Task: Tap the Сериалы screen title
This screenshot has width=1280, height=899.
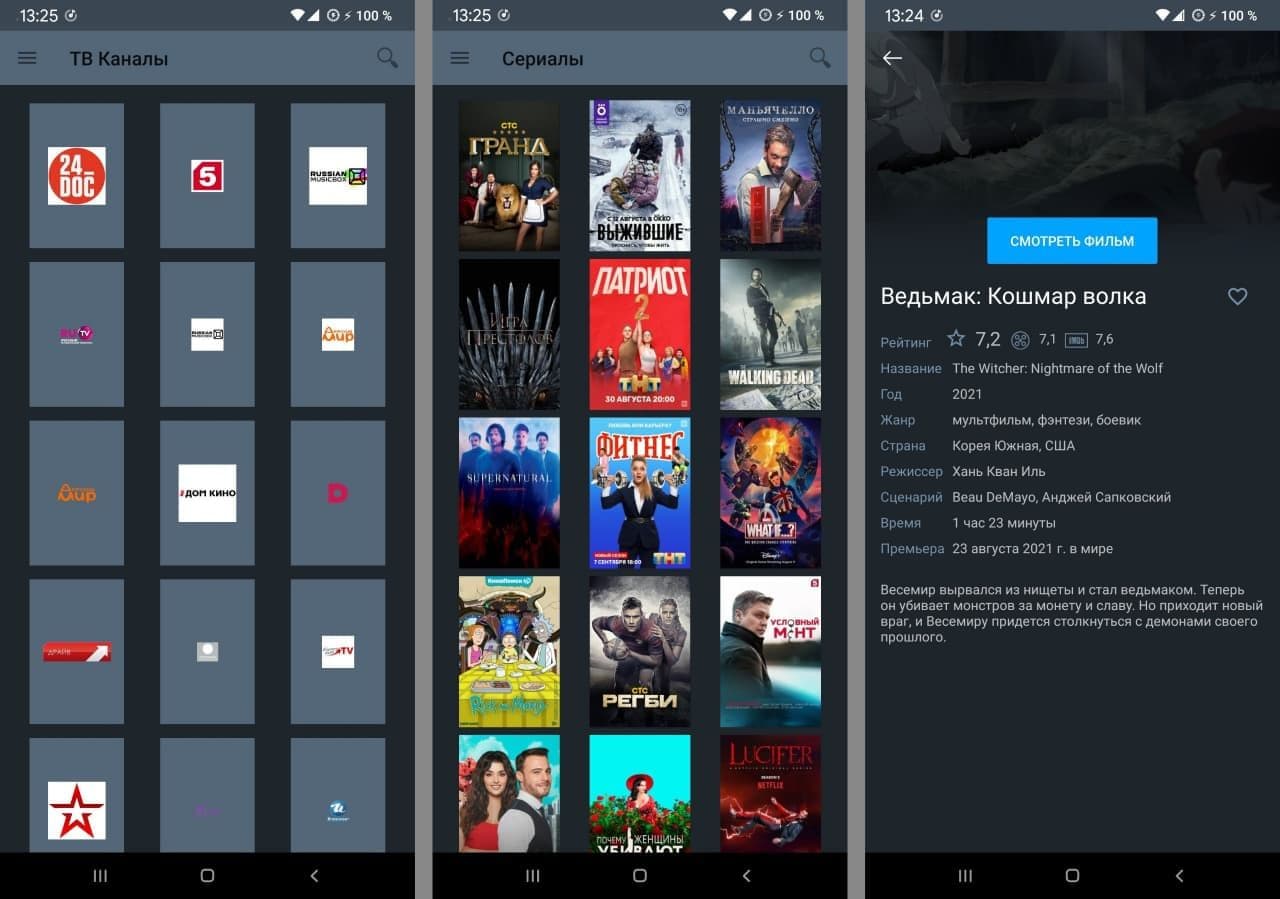Action: point(542,59)
